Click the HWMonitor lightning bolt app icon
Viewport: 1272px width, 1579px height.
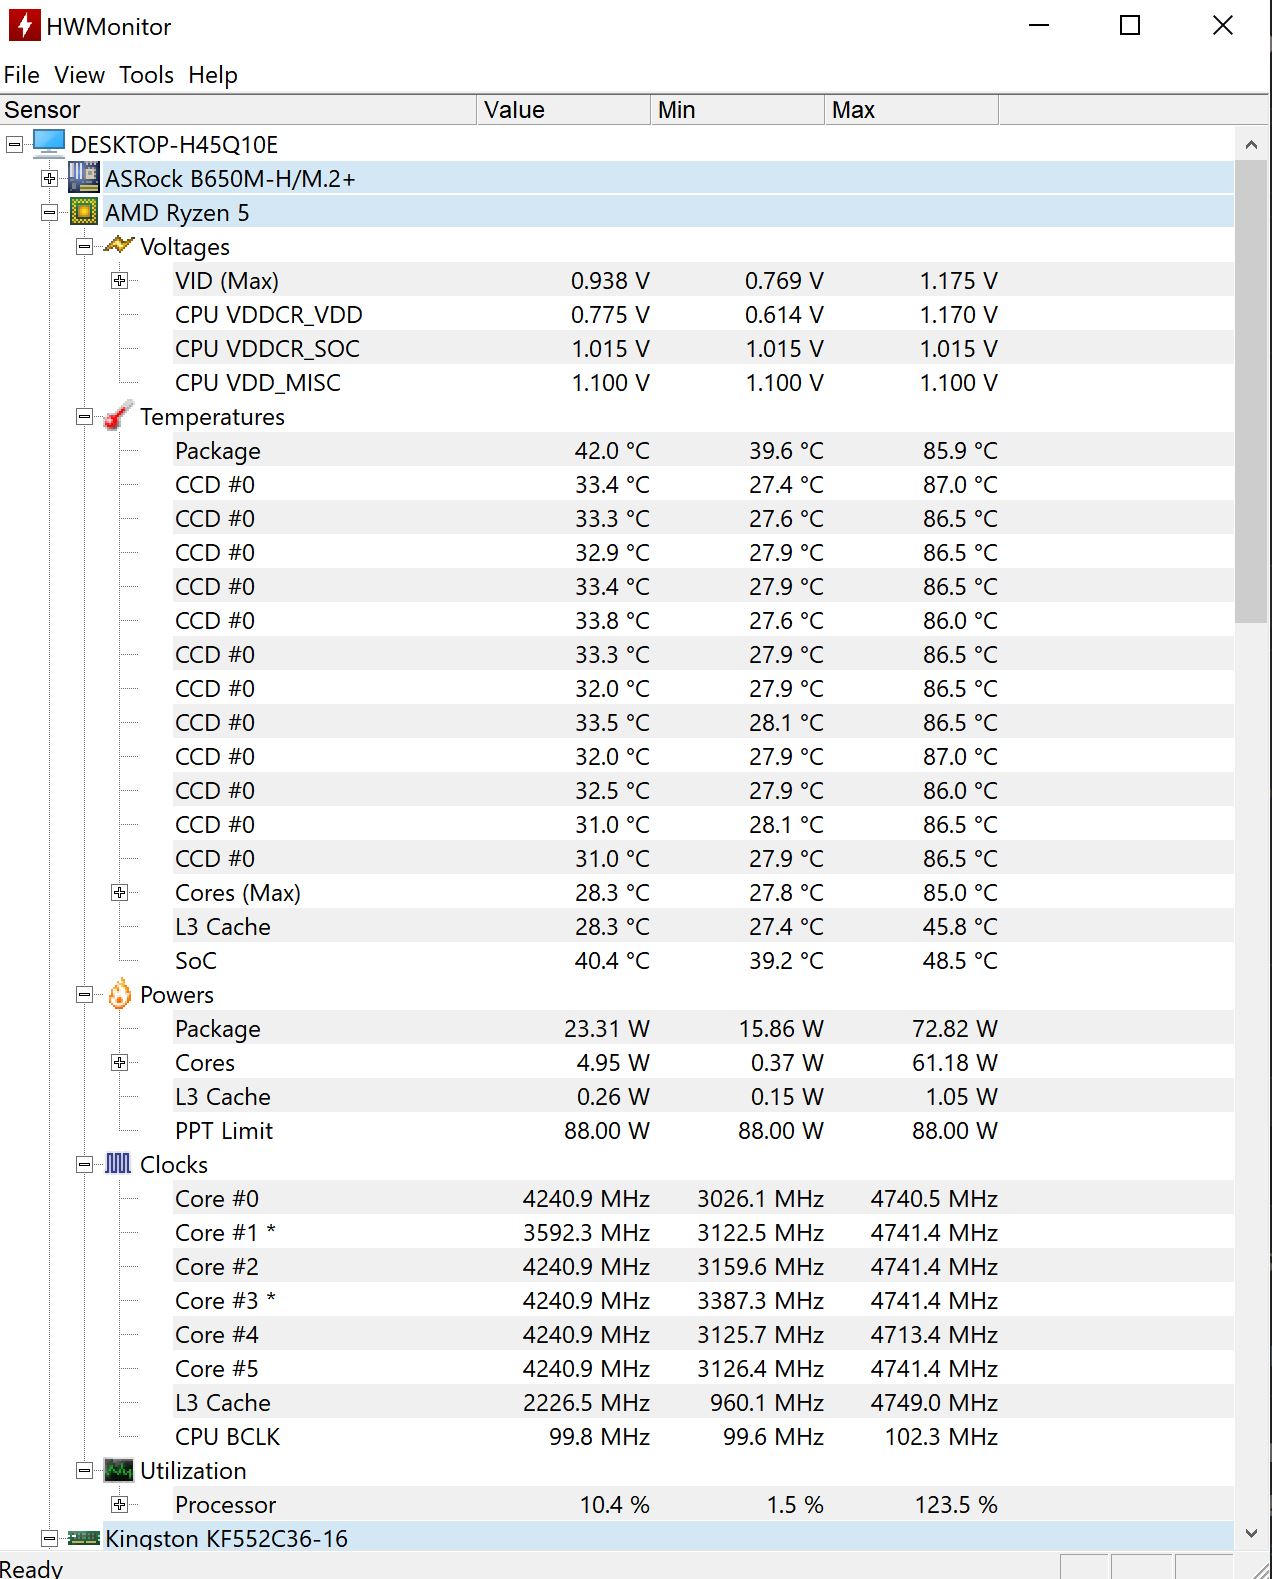24,26
